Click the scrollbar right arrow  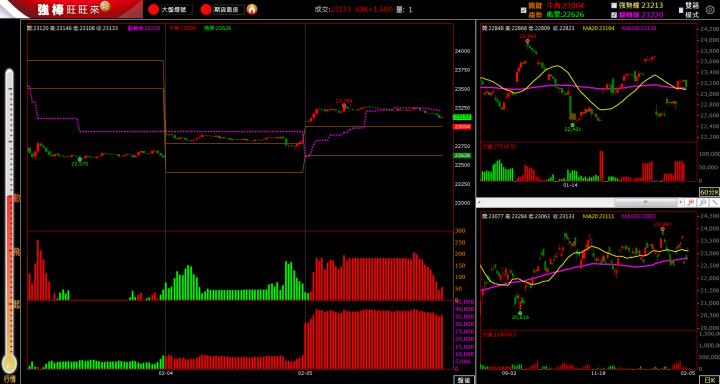[x=681, y=202]
